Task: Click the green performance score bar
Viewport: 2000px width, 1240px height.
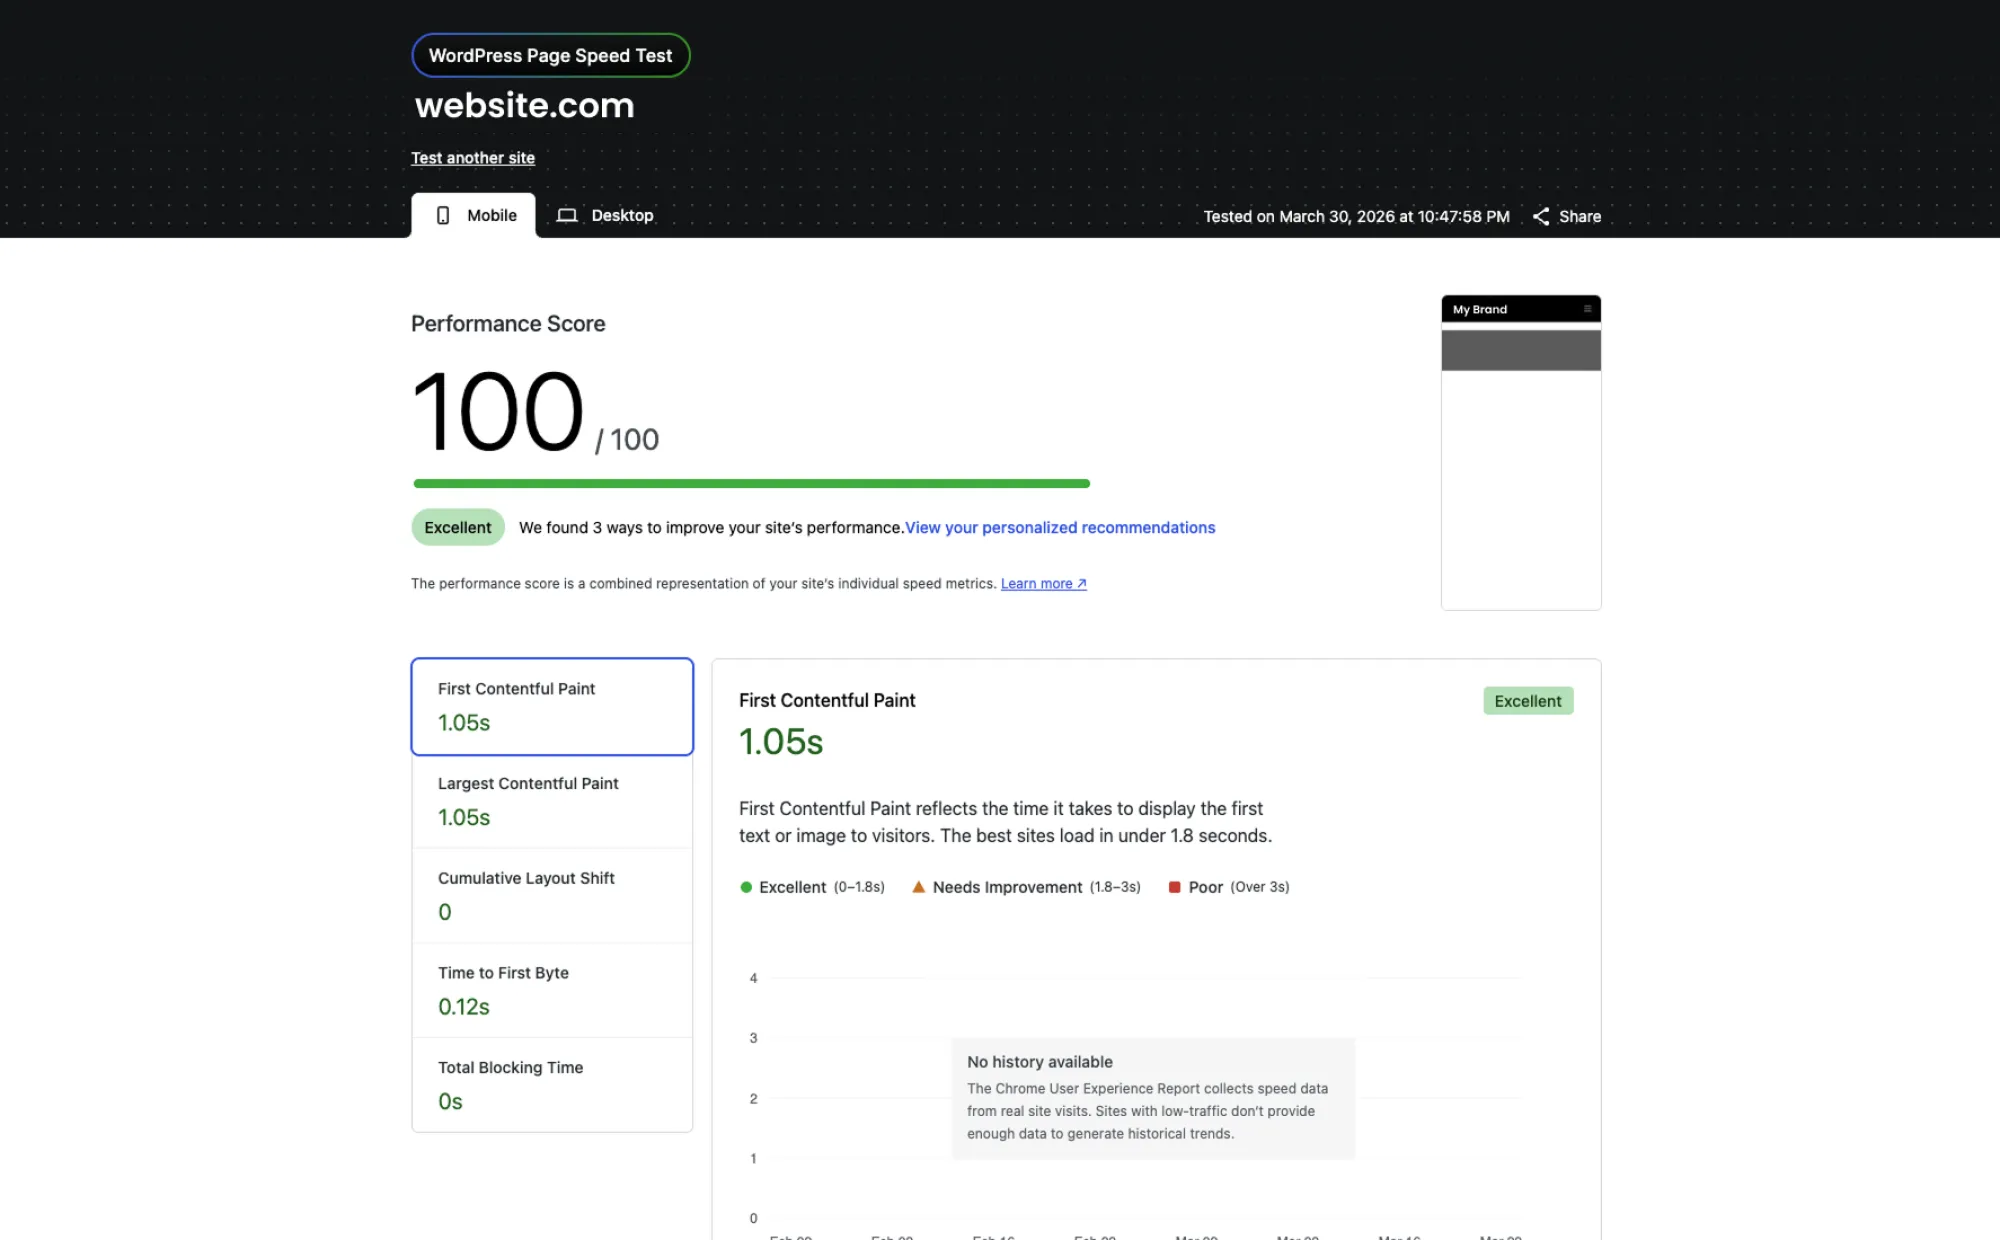Action: click(750, 483)
